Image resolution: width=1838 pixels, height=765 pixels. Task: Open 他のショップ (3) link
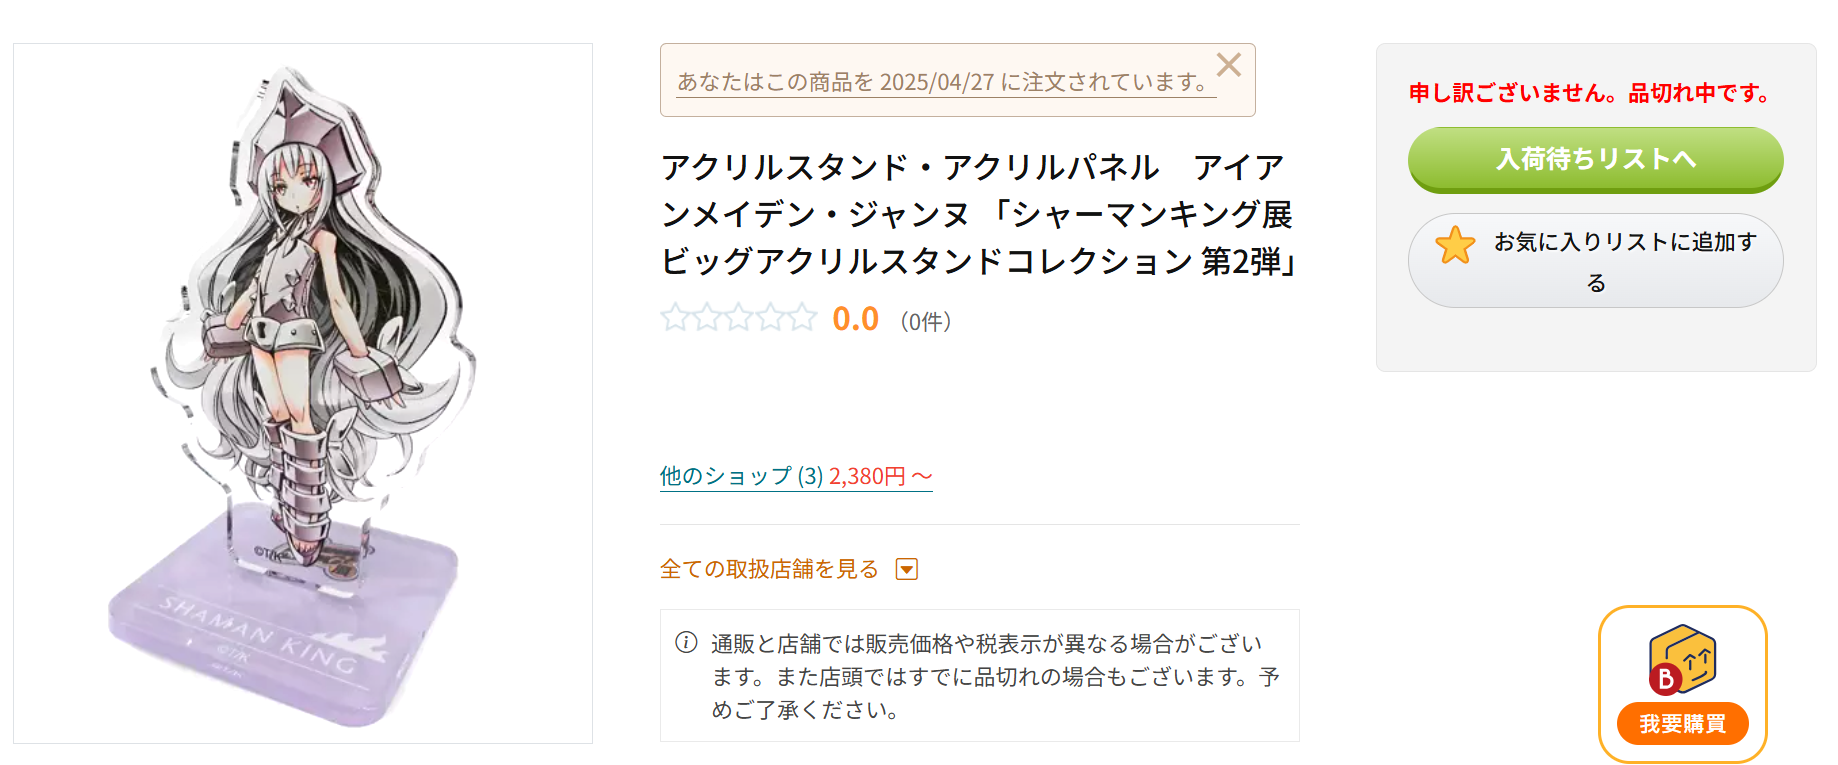[x=741, y=476]
